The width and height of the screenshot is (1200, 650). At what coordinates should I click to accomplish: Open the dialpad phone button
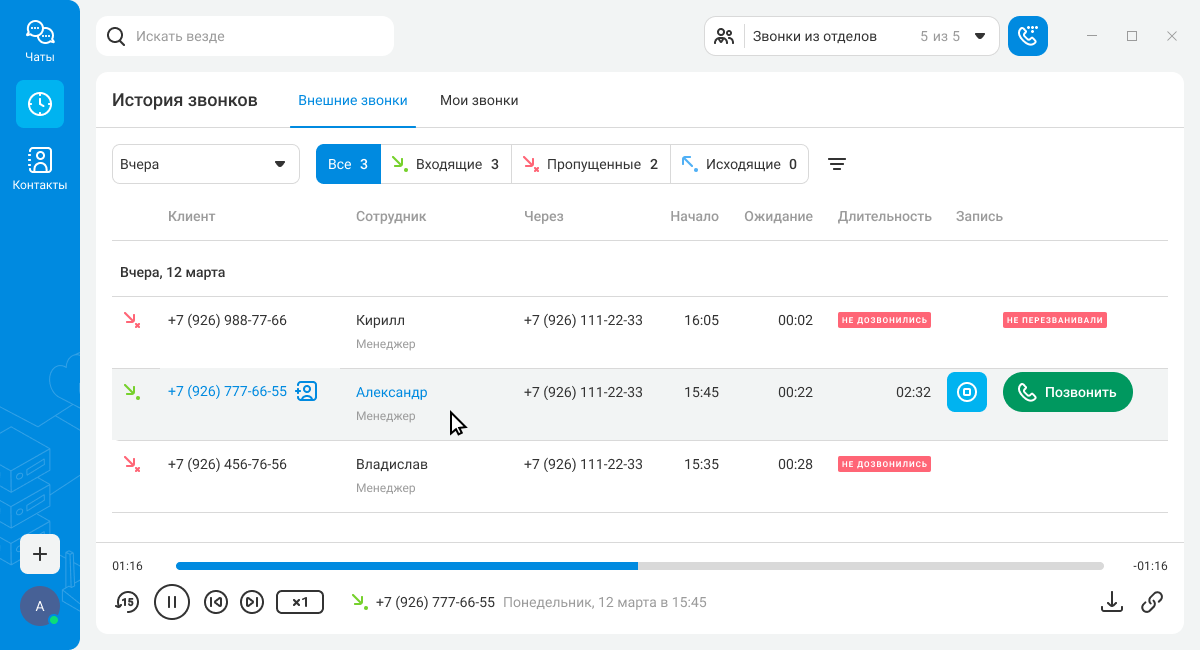coord(1027,36)
